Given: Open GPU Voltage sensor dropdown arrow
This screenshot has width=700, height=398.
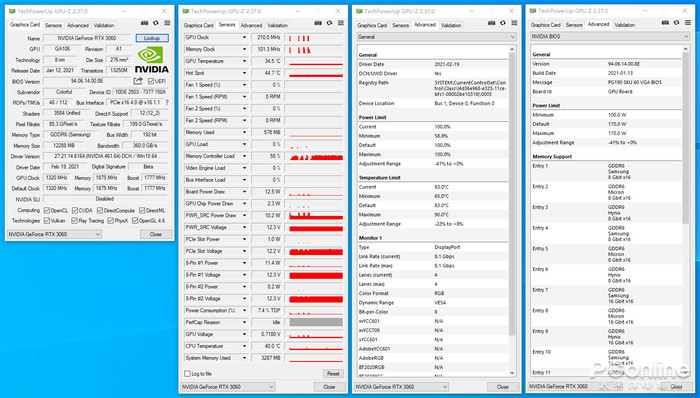Looking at the screenshot, I should (244, 334).
